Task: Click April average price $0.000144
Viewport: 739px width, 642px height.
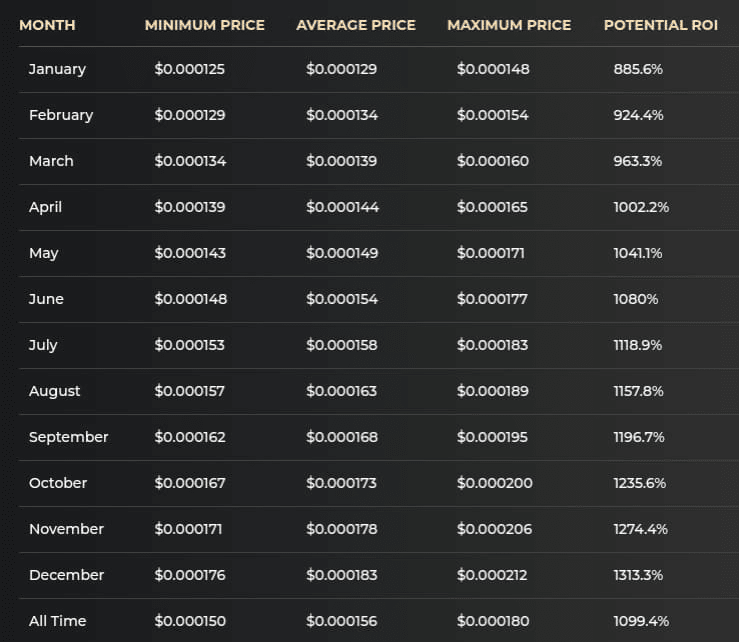Action: point(343,207)
